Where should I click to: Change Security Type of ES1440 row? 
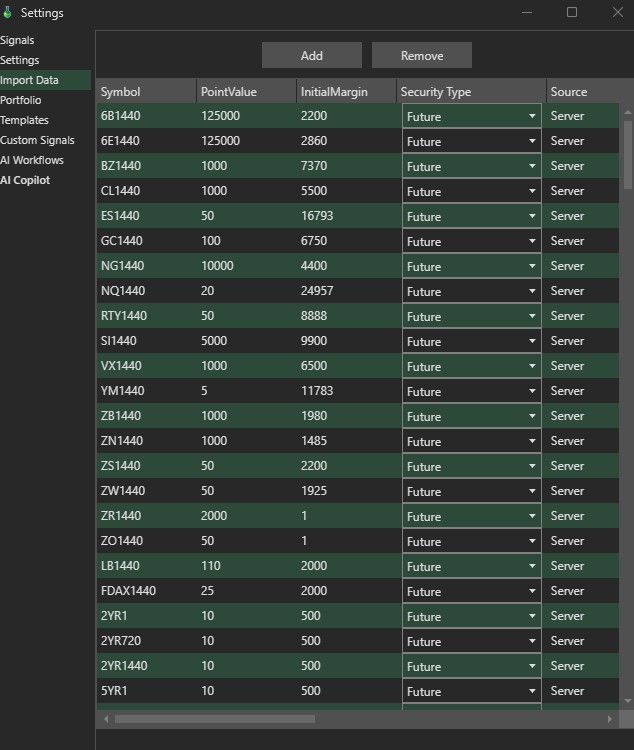pos(471,216)
